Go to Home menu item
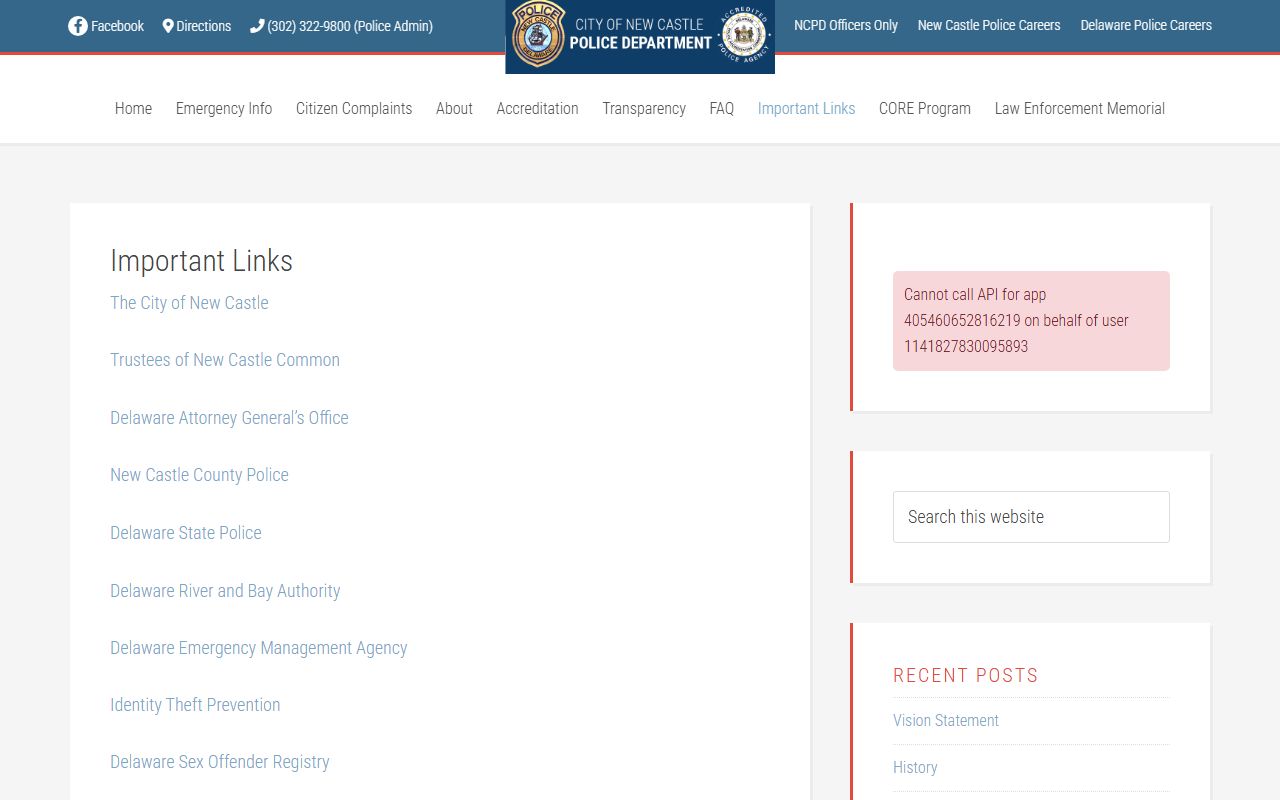1280x800 pixels. pos(133,108)
